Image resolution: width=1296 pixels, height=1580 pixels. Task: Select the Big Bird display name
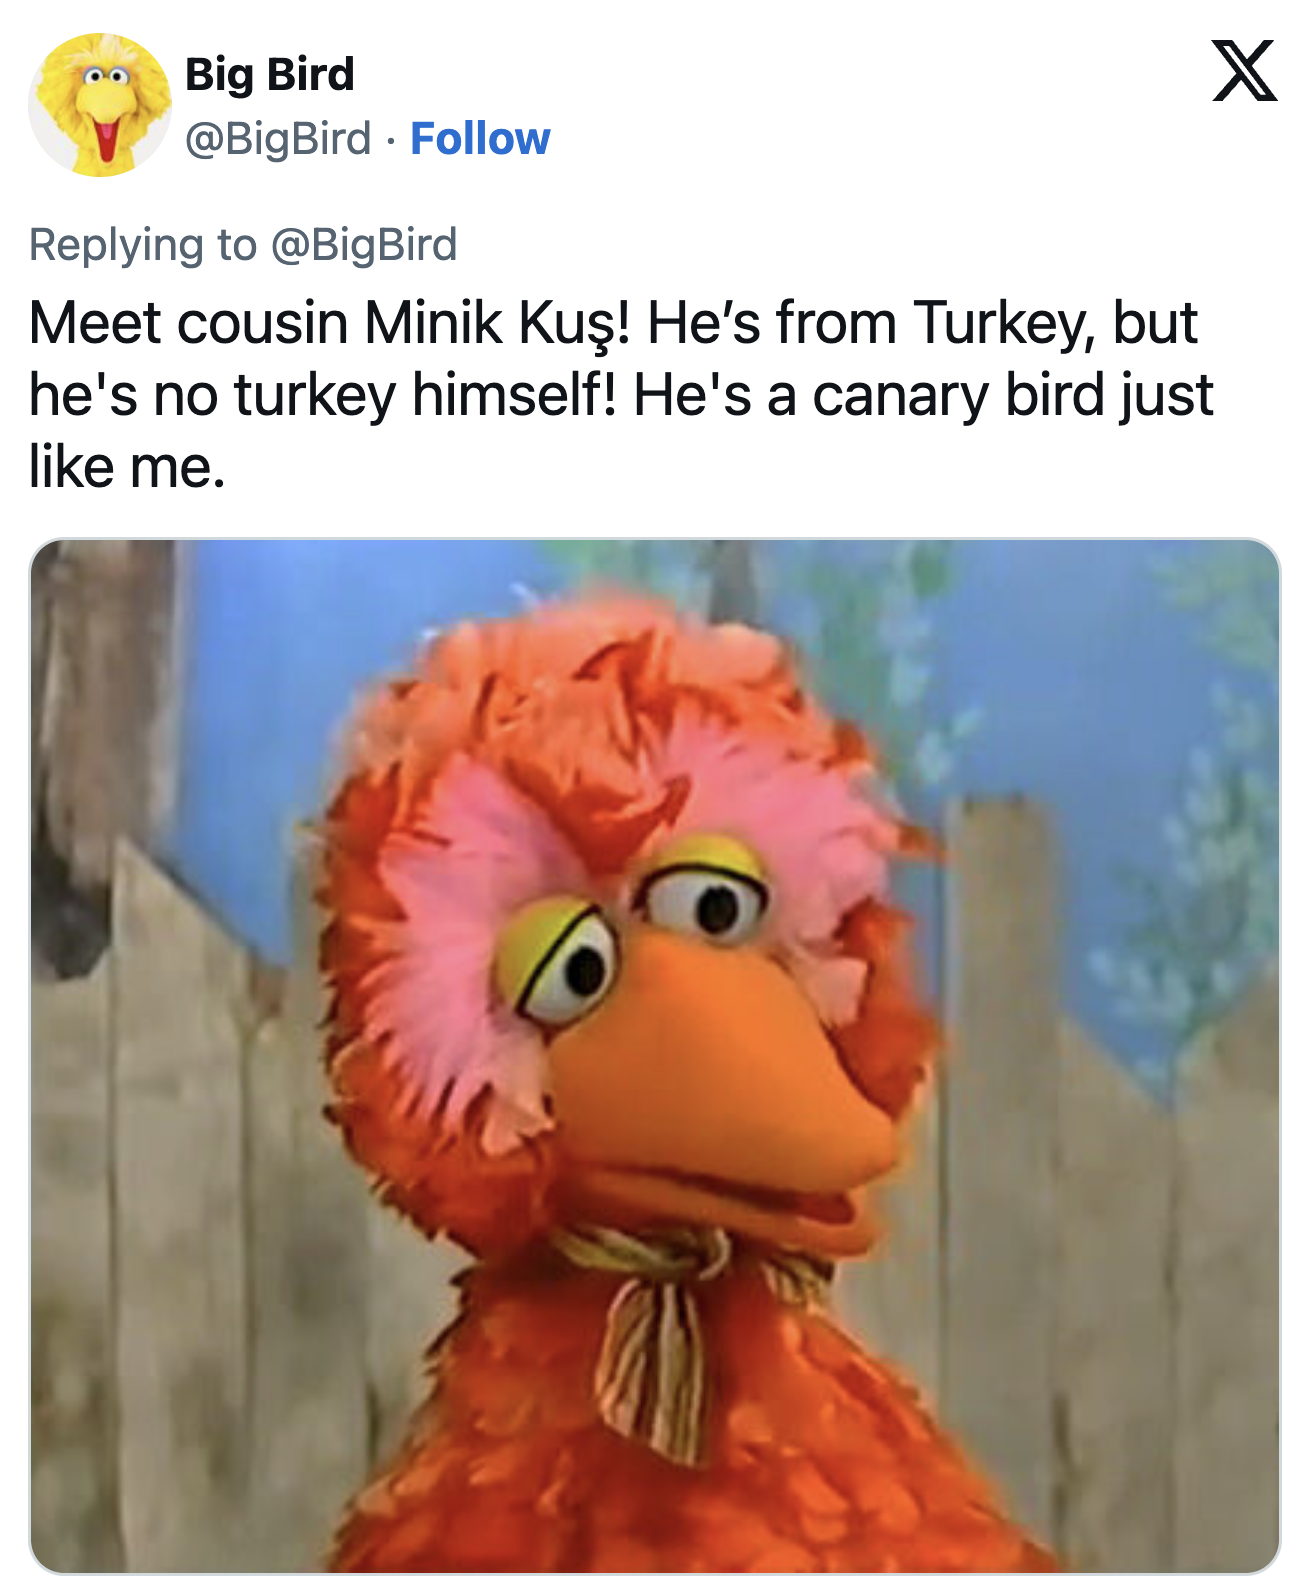coord(270,73)
